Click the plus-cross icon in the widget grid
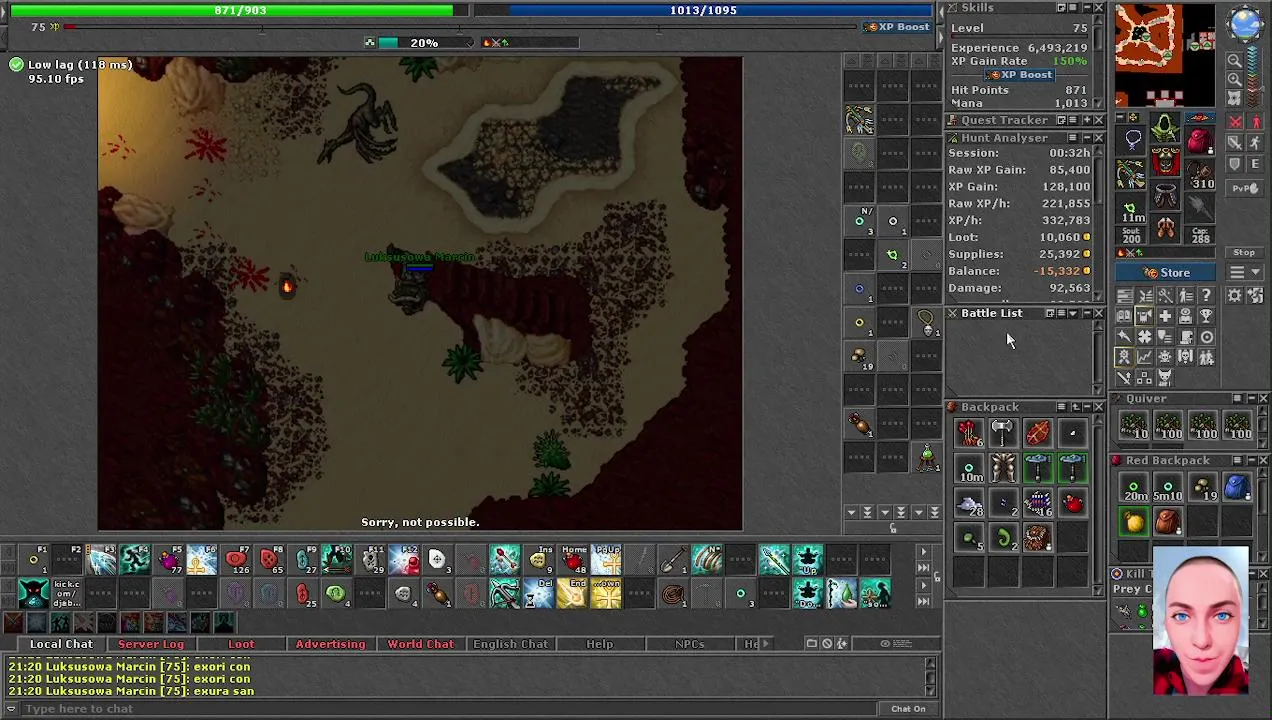The width and height of the screenshot is (1272, 720). [x=1165, y=316]
